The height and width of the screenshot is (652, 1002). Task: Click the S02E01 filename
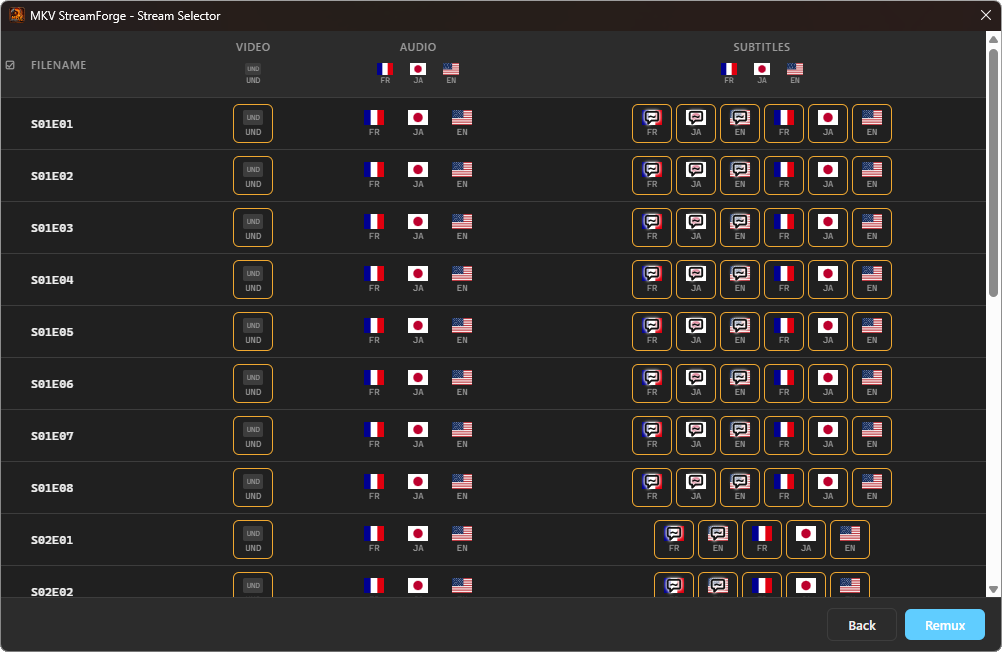pos(52,540)
